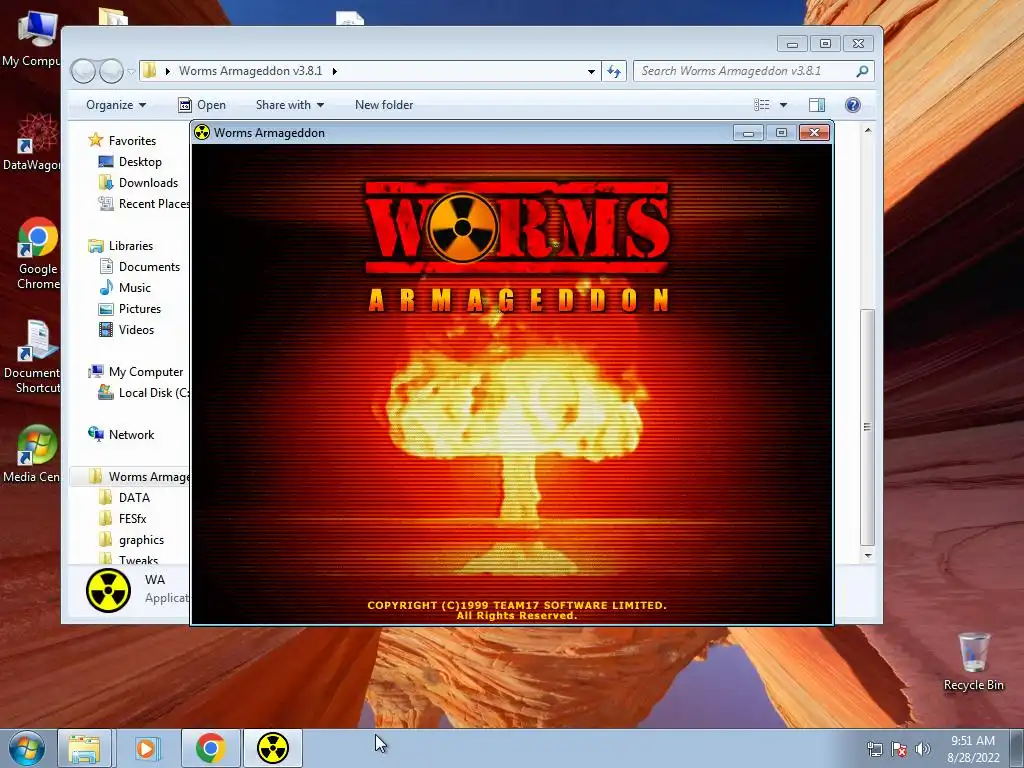This screenshot has width=1024, height=768.
Task: Open the view options dropdown arrow
Action: pos(783,104)
